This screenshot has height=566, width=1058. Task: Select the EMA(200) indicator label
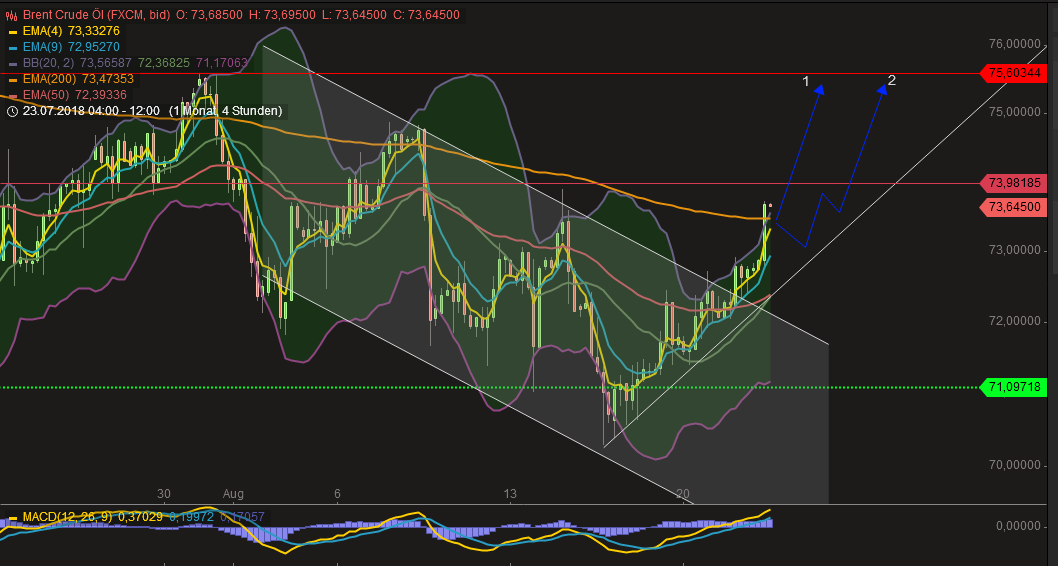pos(49,80)
